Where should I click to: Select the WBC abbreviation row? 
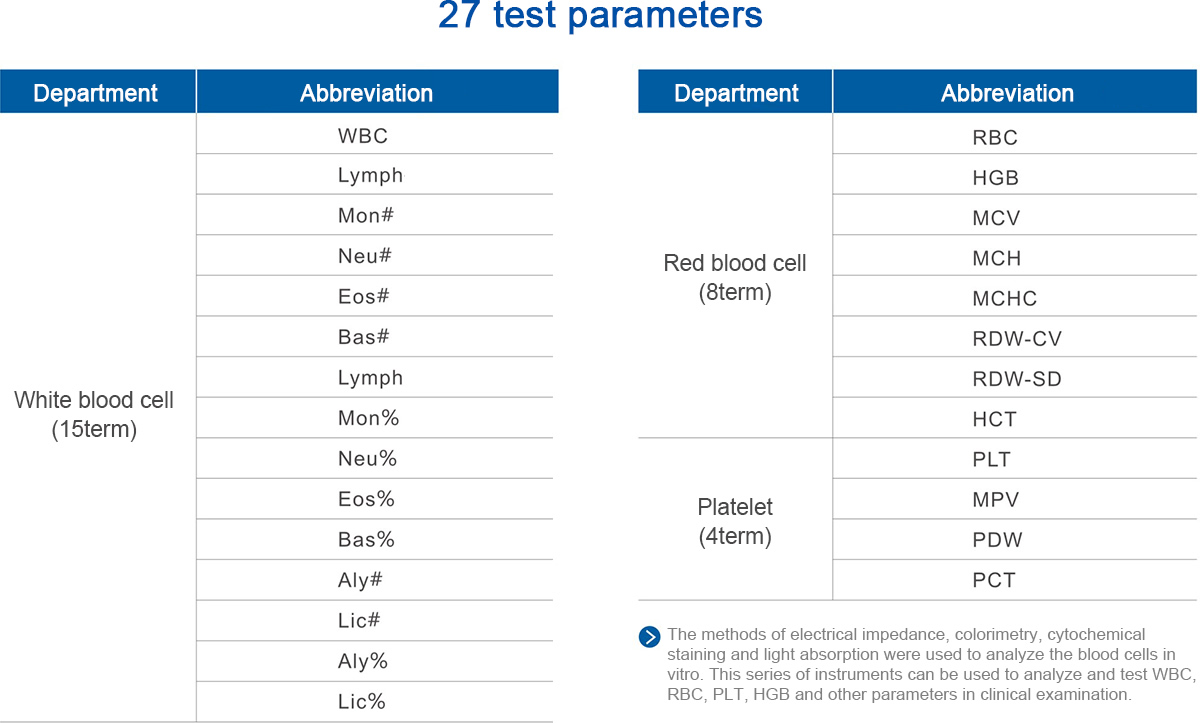[377, 134]
